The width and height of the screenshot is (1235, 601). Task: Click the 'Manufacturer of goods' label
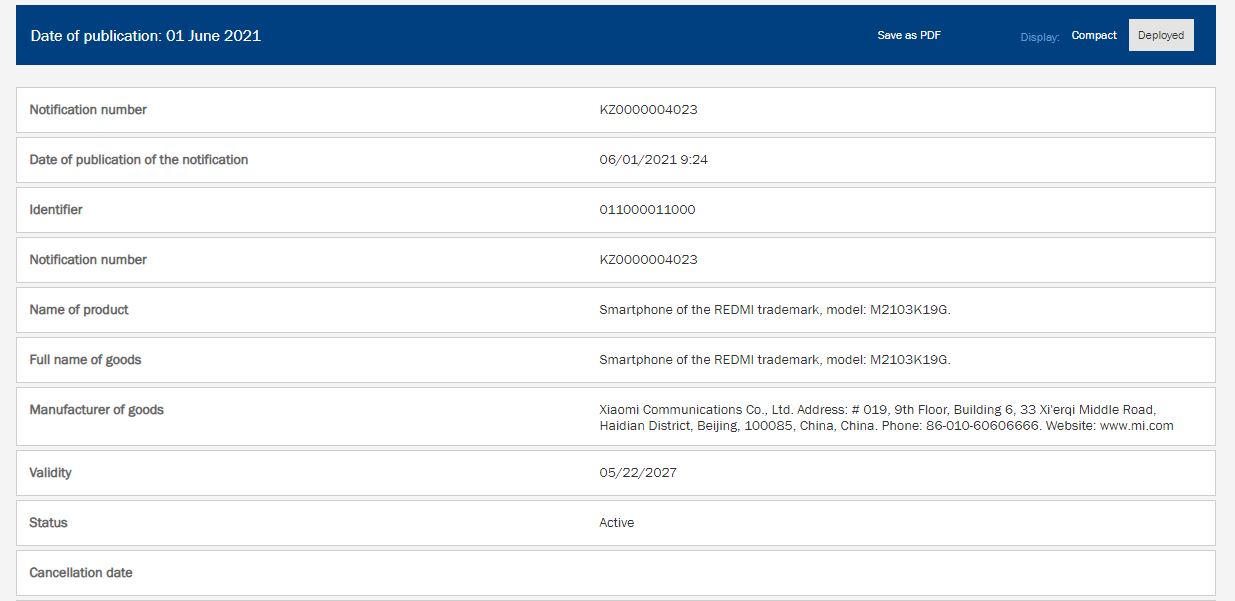click(97, 410)
